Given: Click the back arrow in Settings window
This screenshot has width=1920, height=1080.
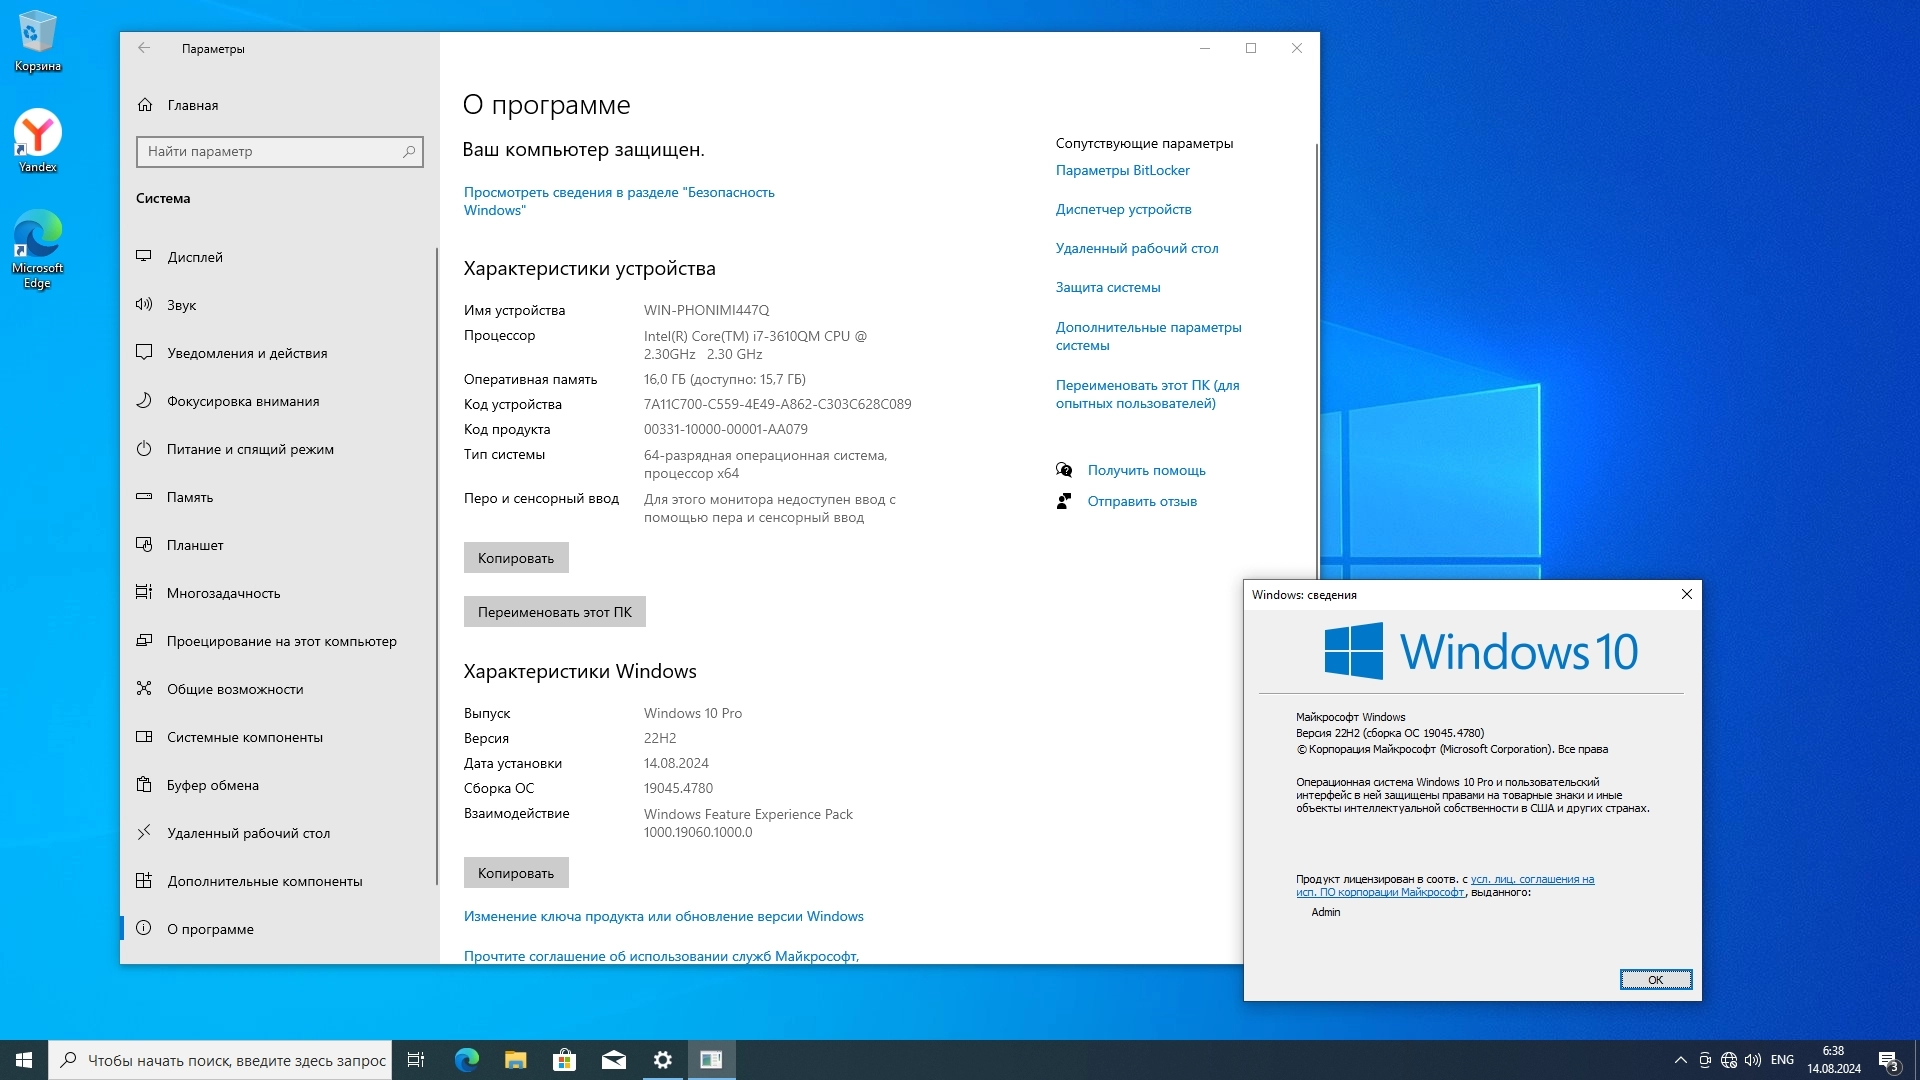Looking at the screenshot, I should pos(144,48).
